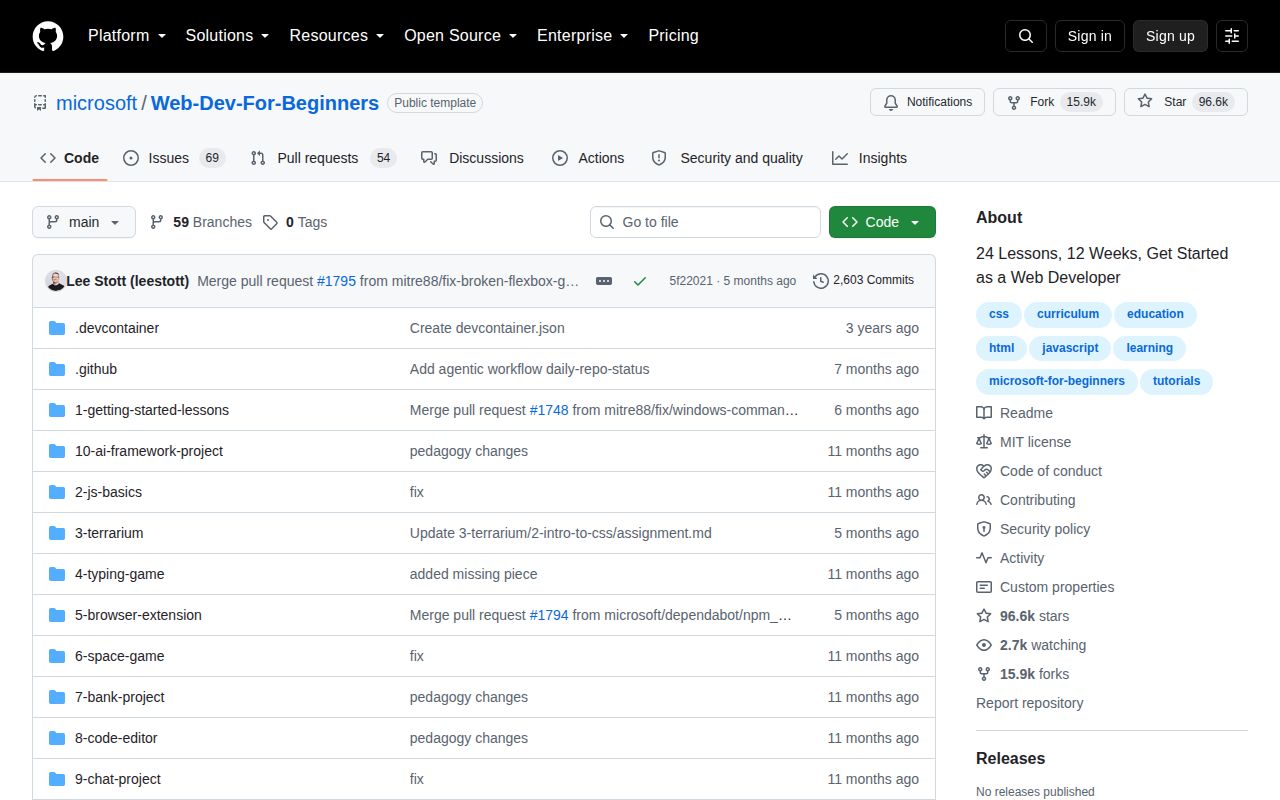Select the curriculum topic tag
Viewport: 1280px width, 800px height.
(x=1068, y=314)
